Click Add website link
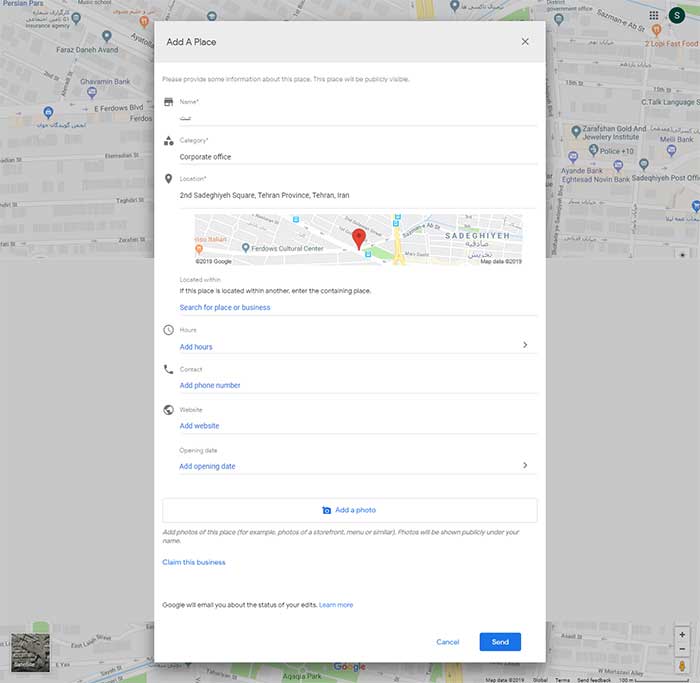700x683 pixels. pyautogui.click(x=199, y=426)
